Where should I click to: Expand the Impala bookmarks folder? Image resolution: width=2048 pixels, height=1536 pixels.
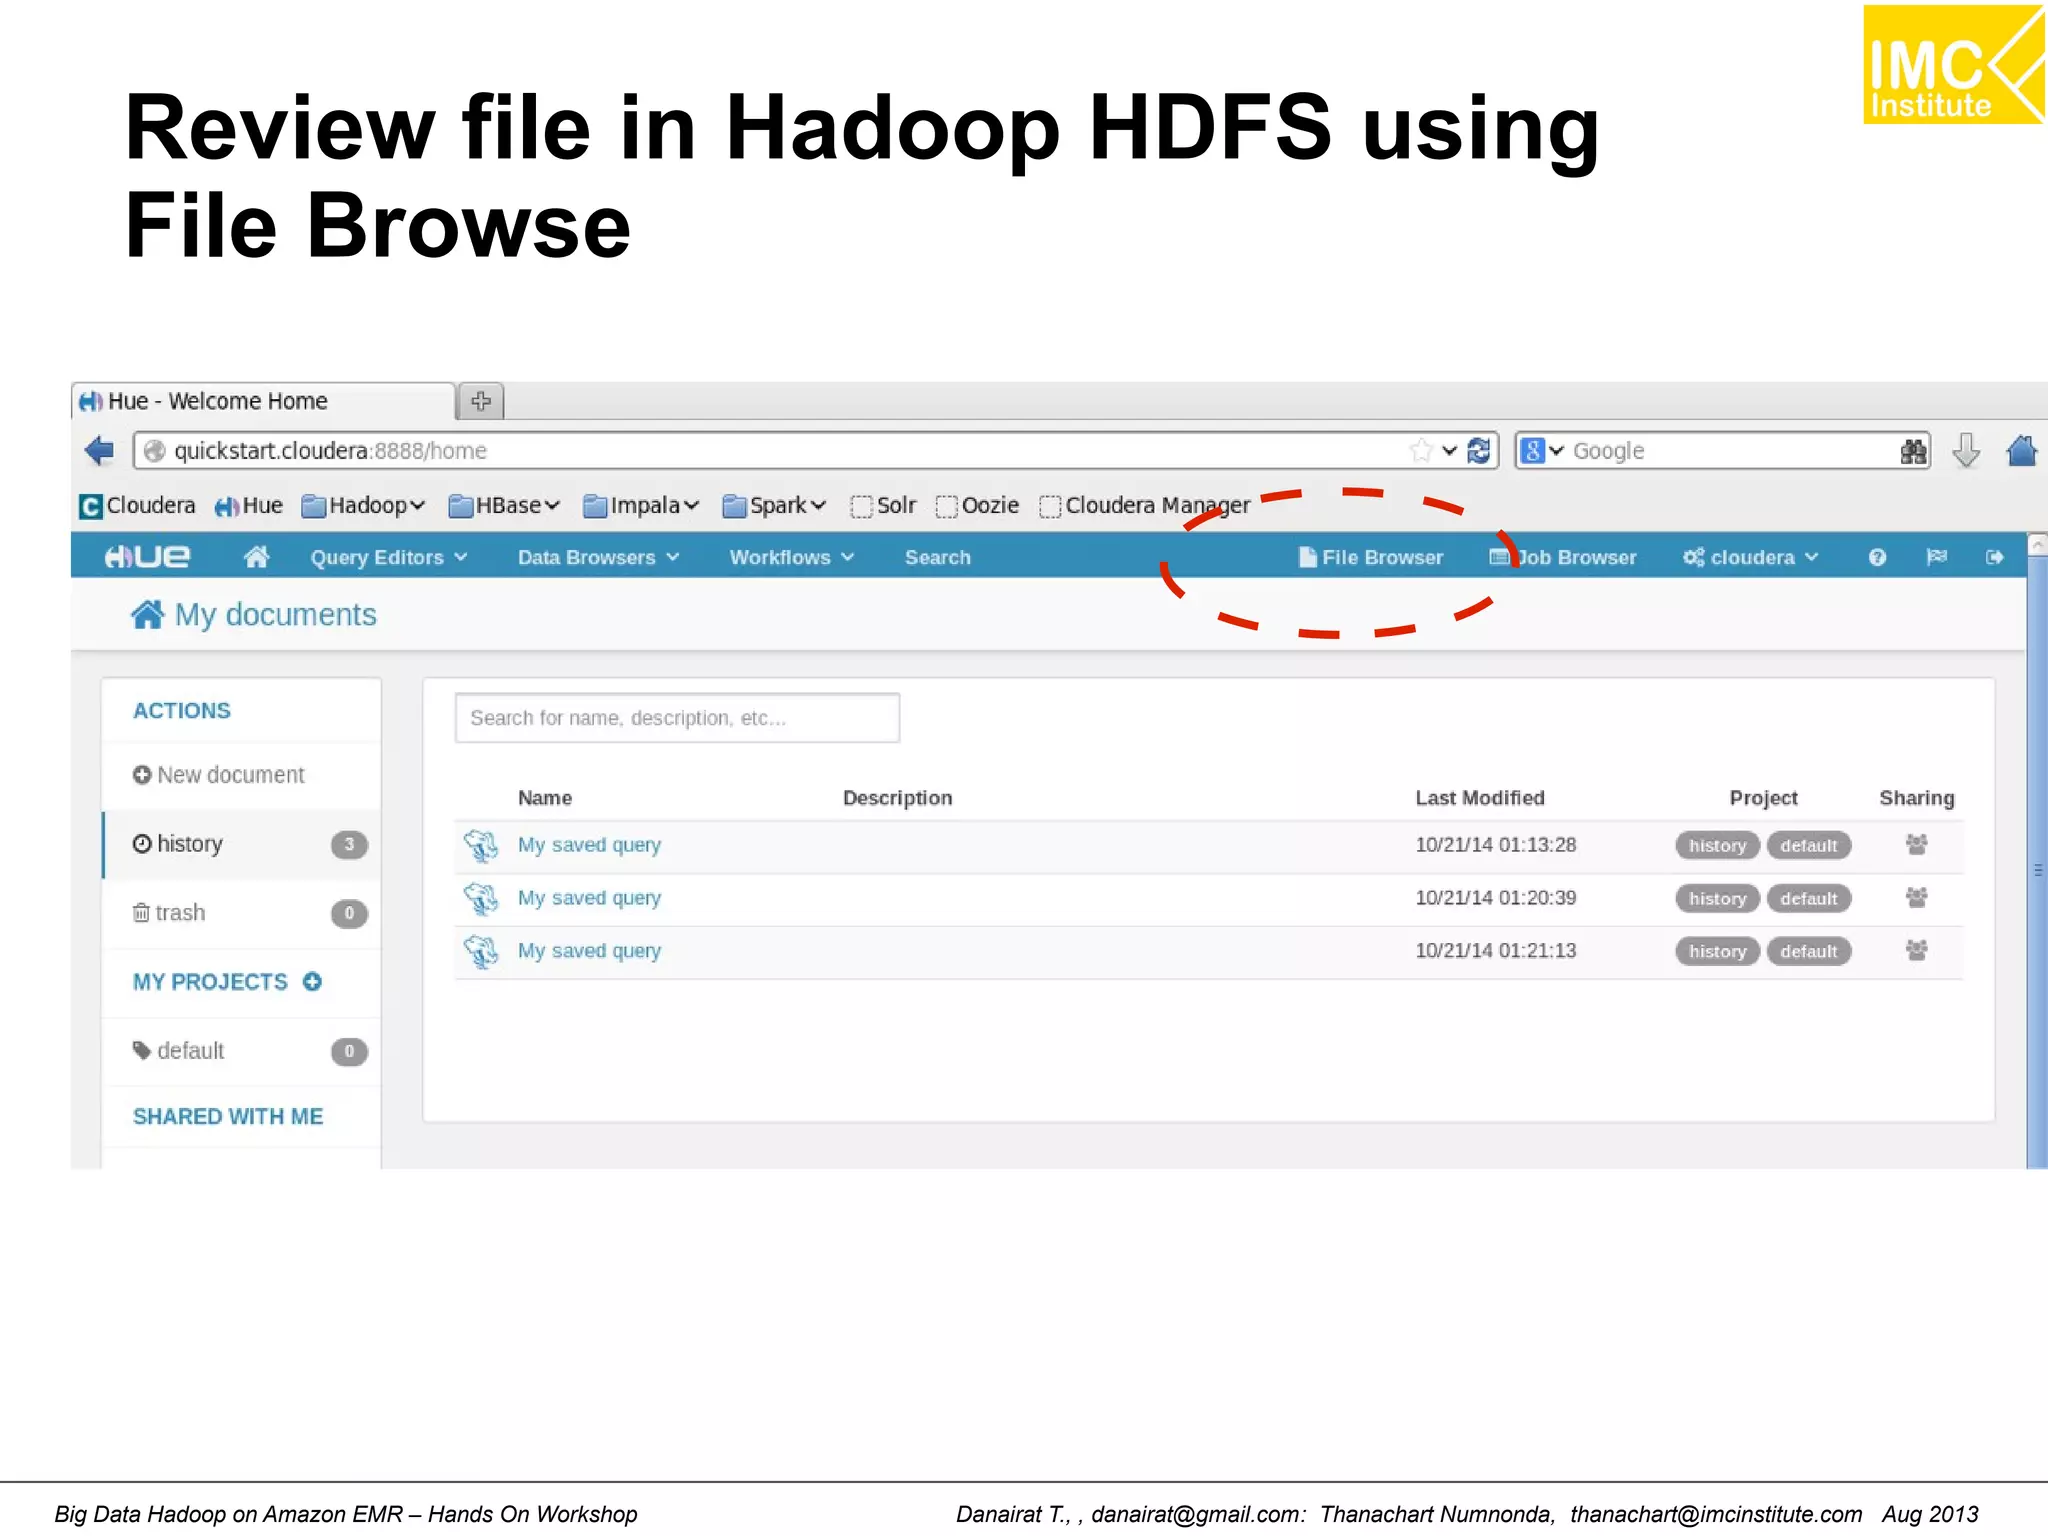641,506
